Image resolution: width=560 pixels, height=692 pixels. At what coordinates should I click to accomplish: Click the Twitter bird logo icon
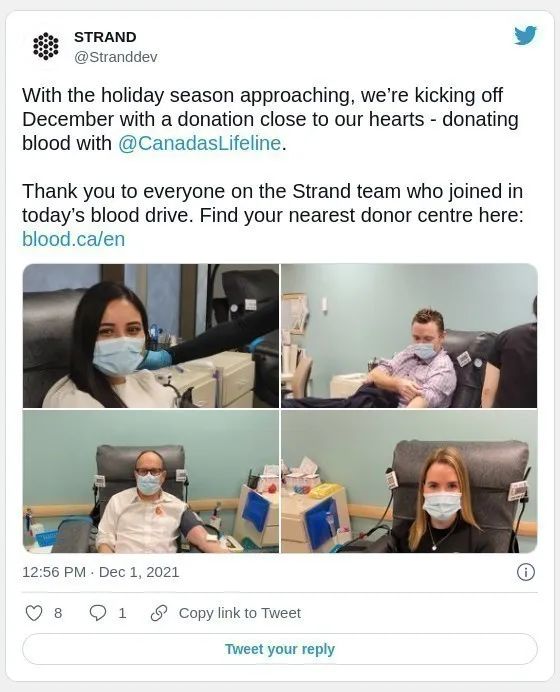pos(525,35)
